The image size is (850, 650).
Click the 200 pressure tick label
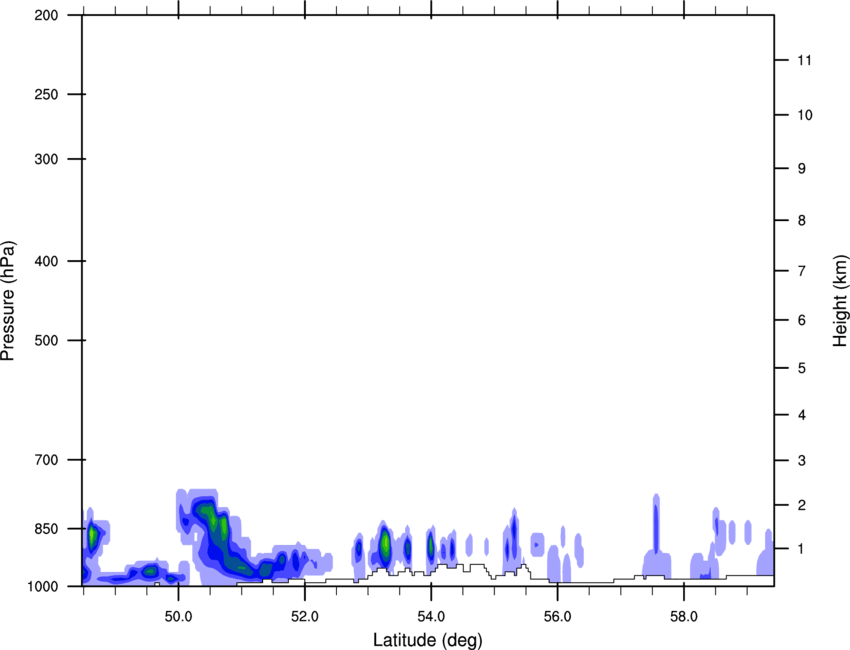coord(46,15)
